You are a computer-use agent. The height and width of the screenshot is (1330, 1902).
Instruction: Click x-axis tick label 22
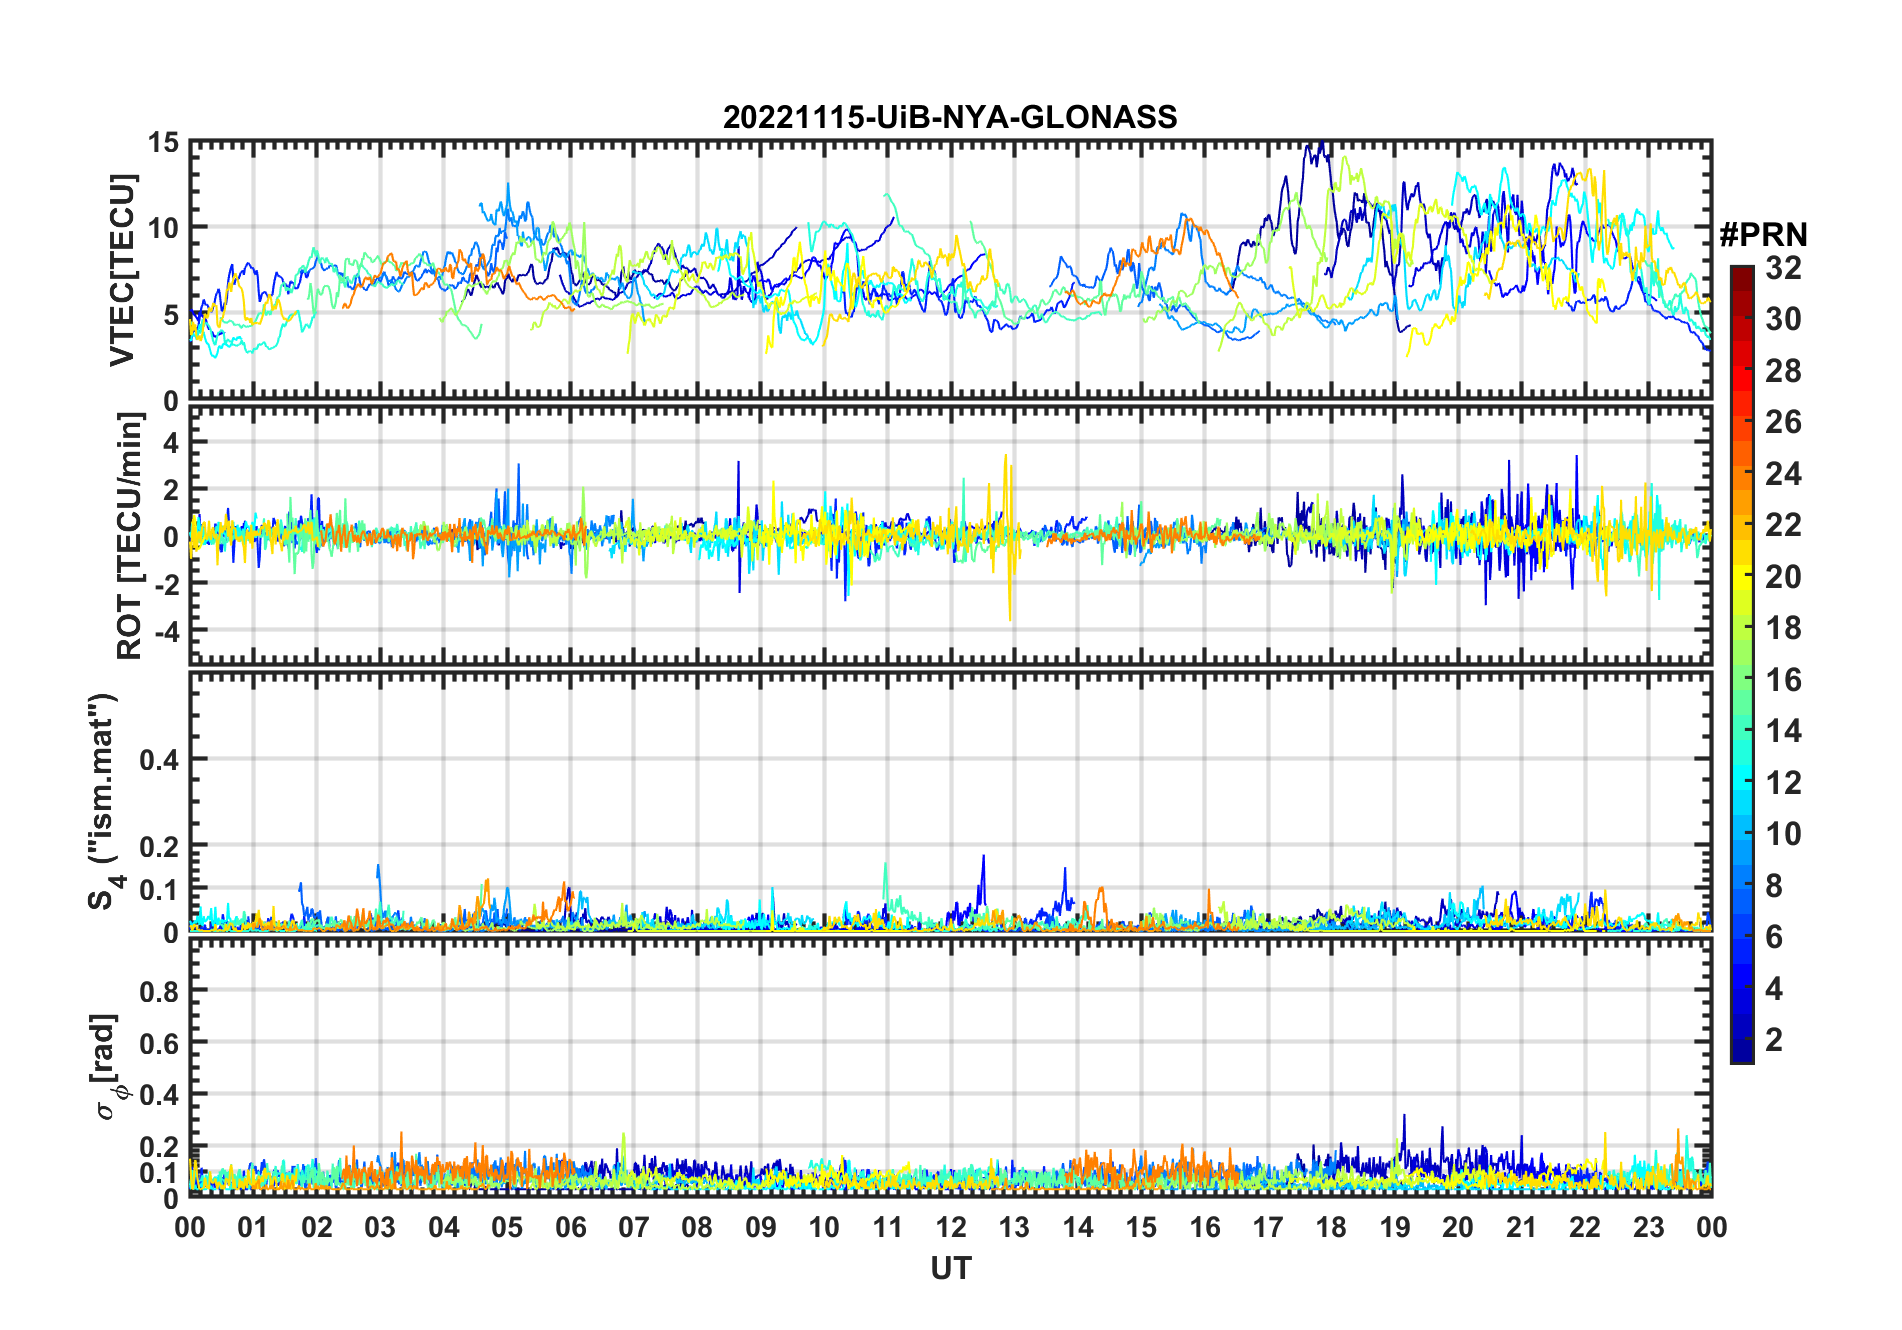click(1585, 1228)
